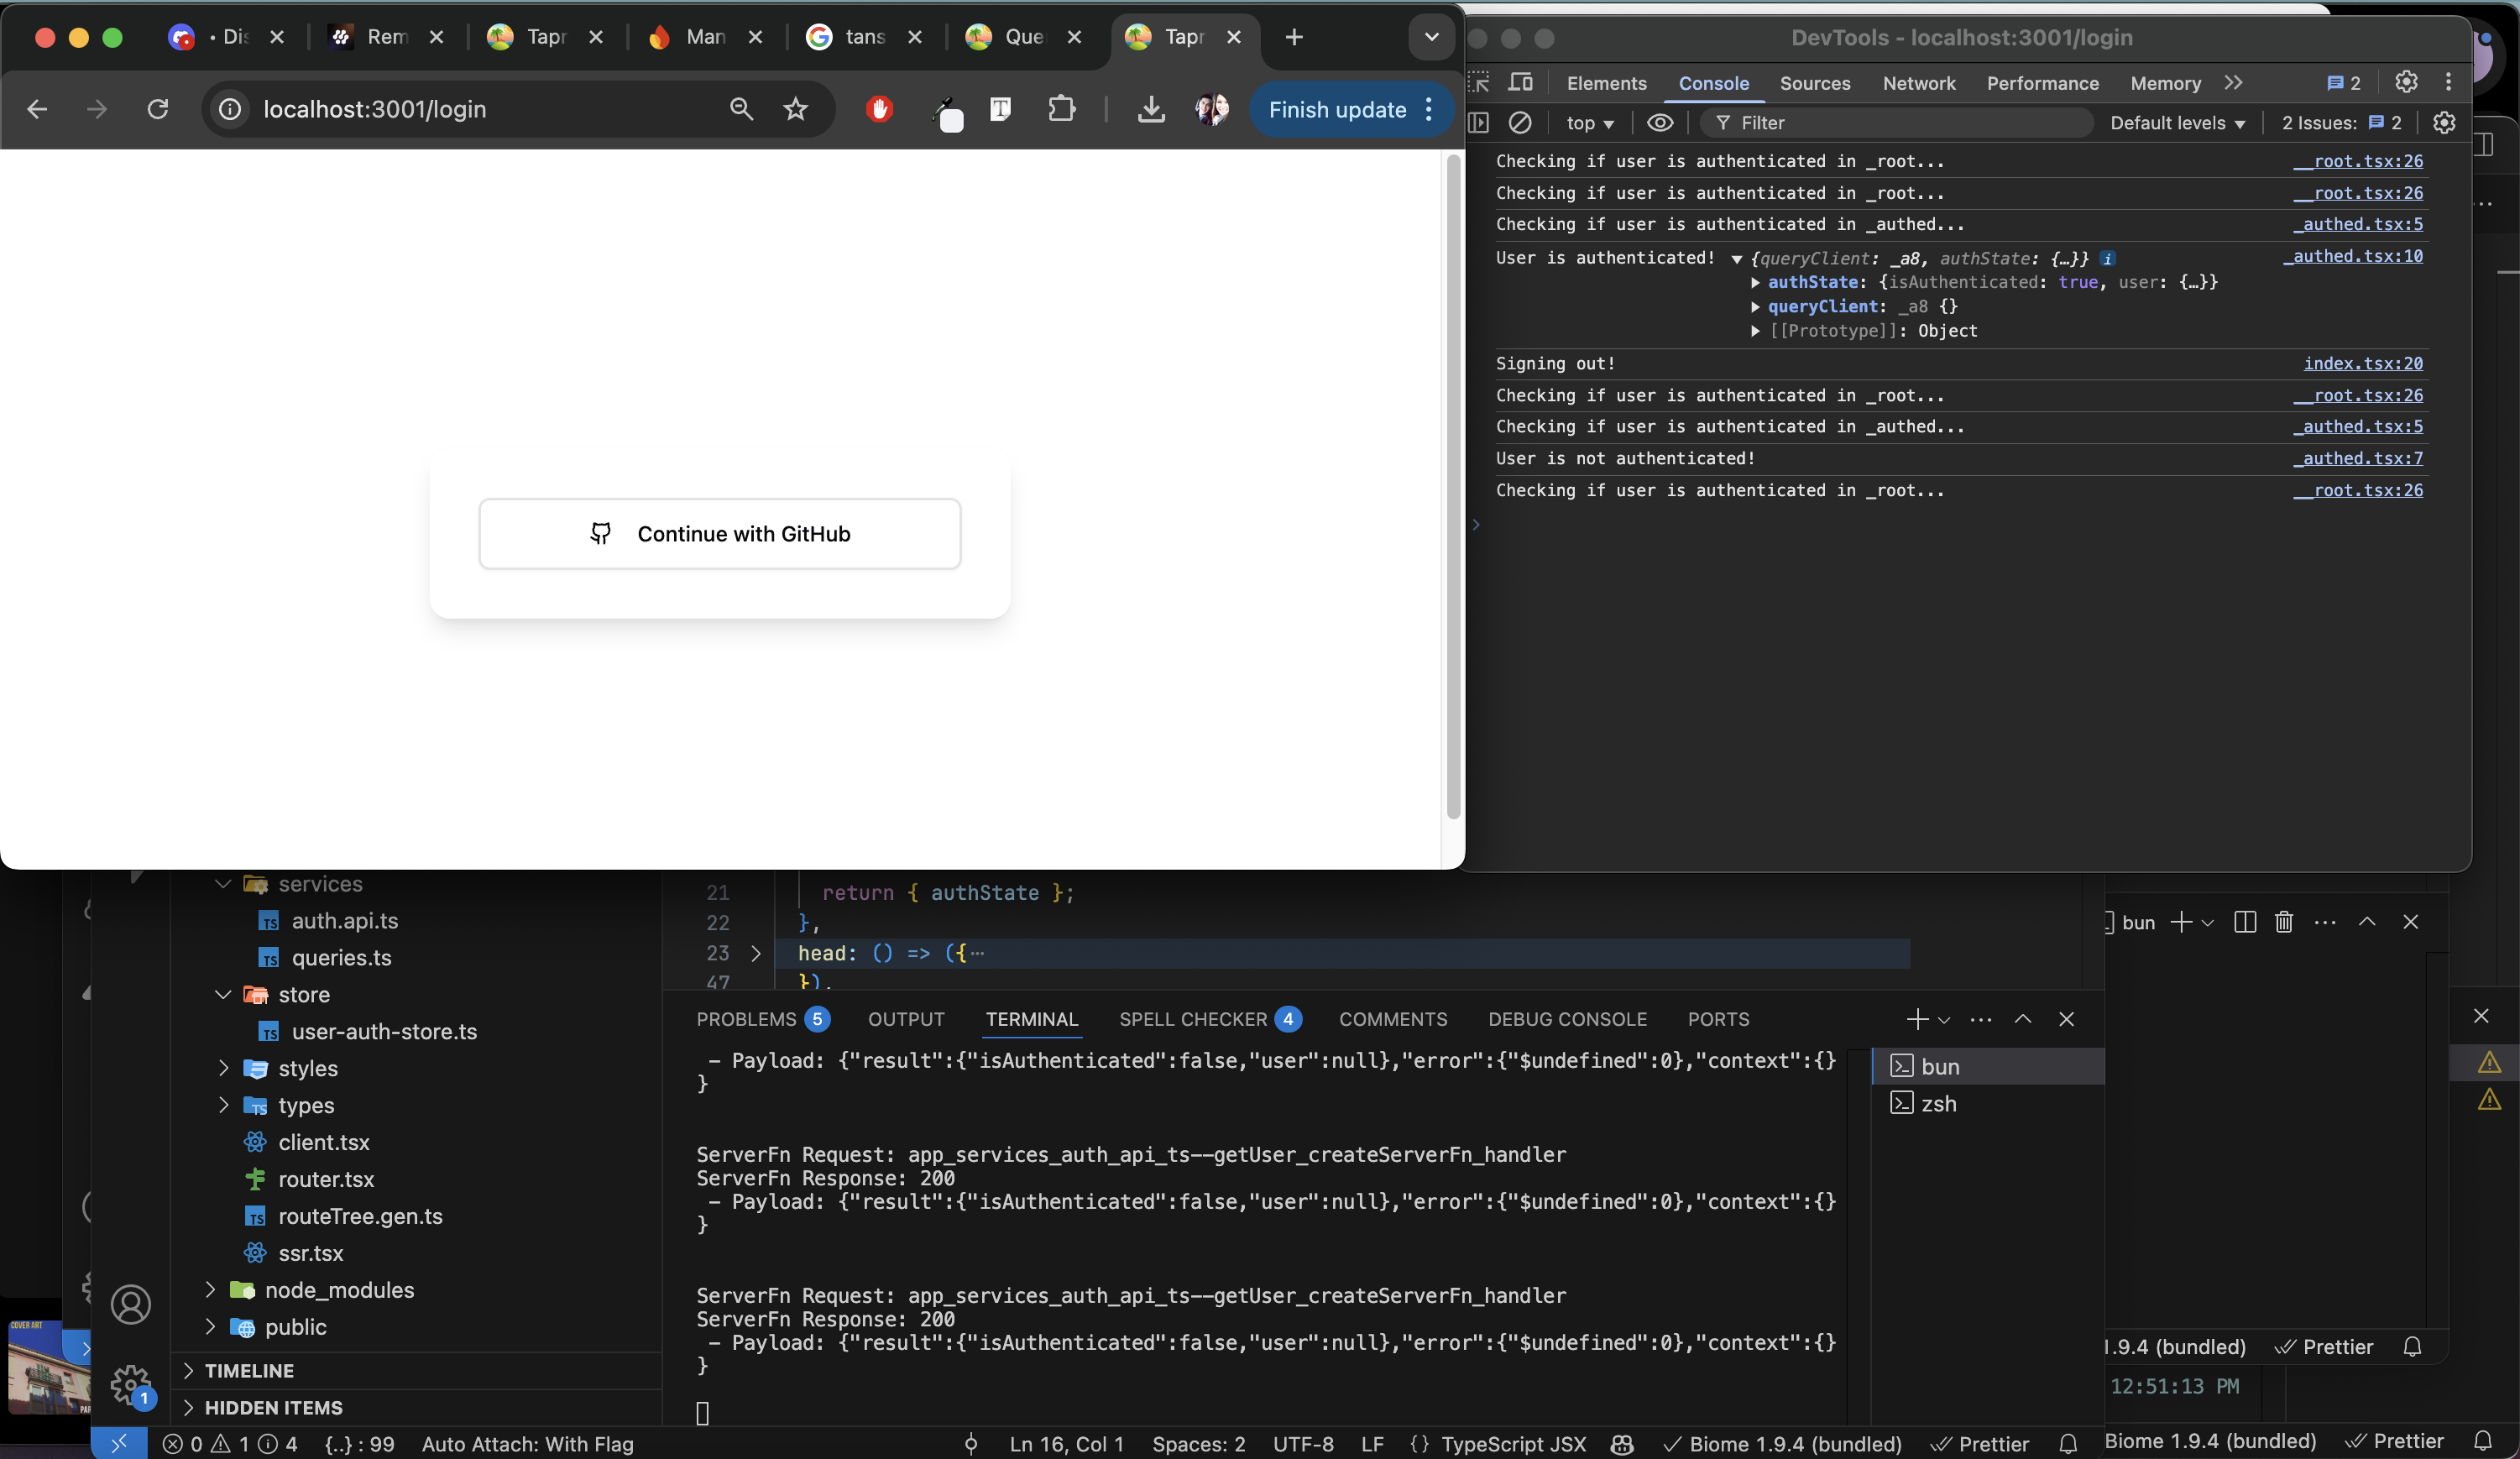Switch to the Que browser tab
2520x1459 pixels.
coord(1023,37)
